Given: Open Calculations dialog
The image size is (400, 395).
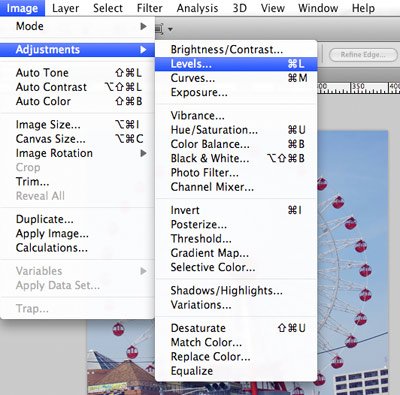Looking at the screenshot, I should click(x=77, y=248).
